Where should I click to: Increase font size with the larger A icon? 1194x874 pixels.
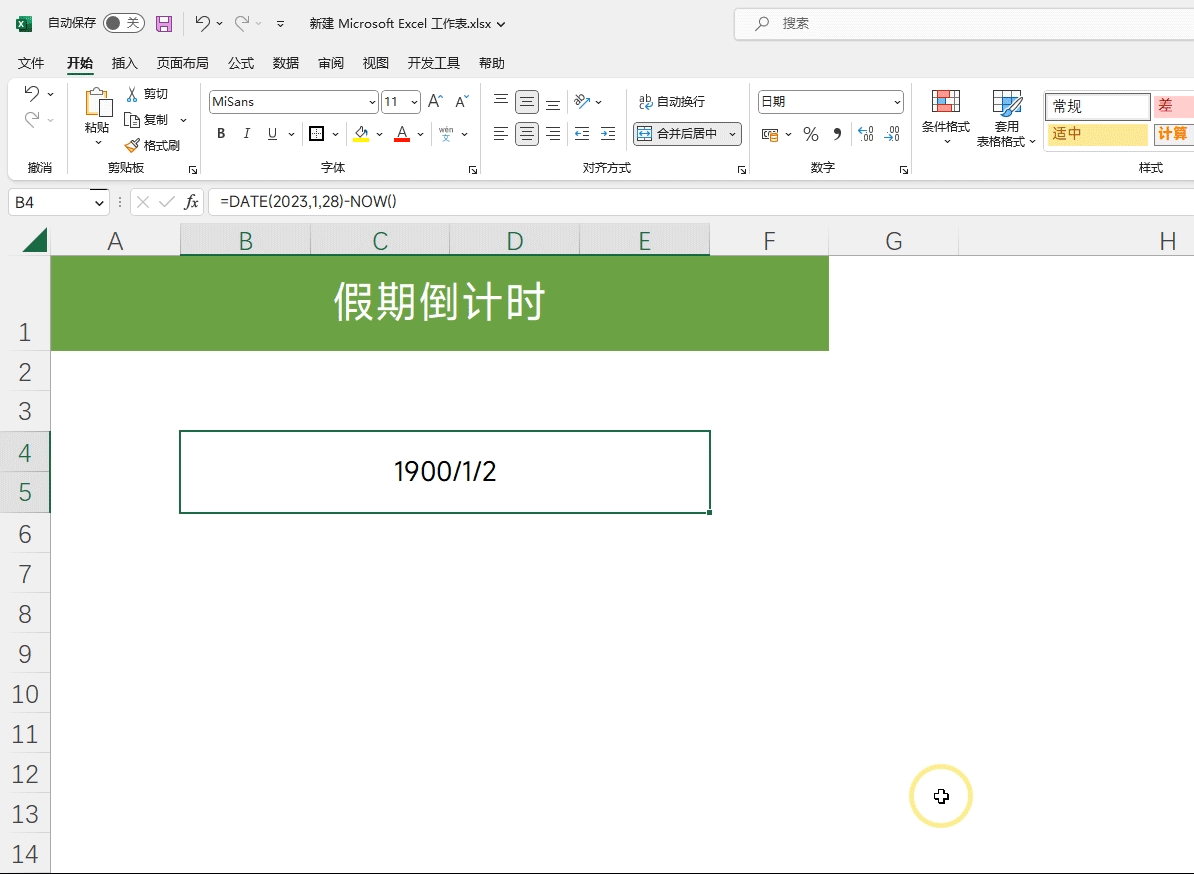(x=436, y=101)
